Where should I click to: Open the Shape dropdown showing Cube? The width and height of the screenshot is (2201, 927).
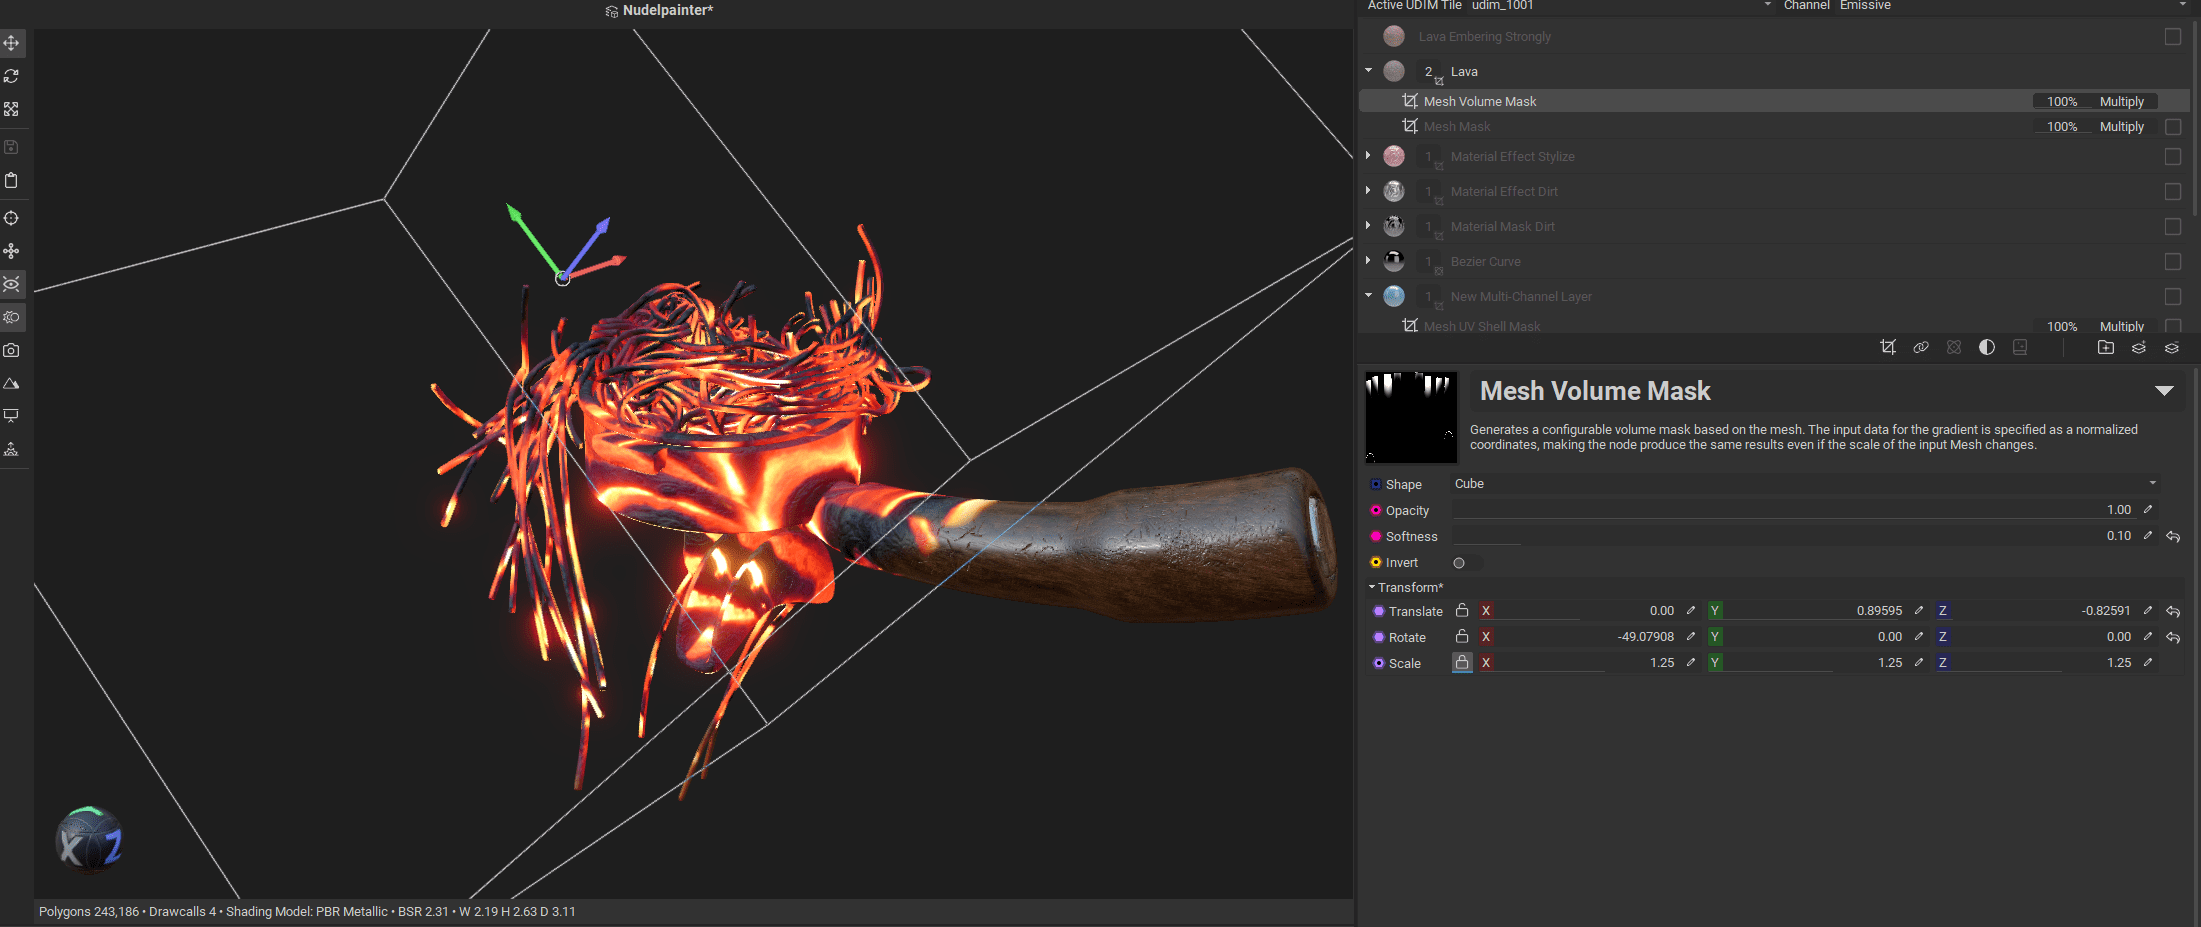(1803, 484)
